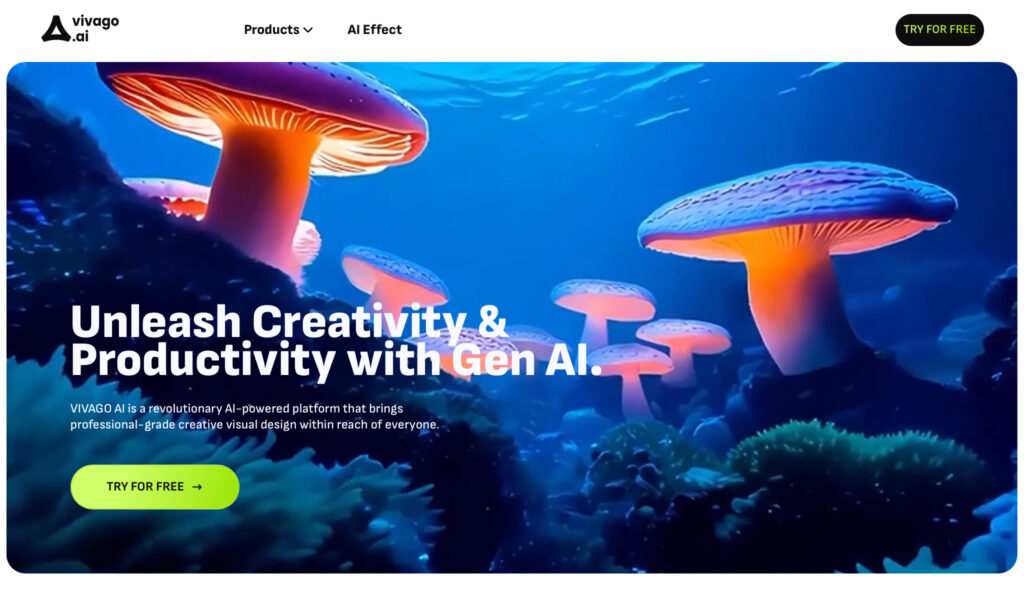Viewport: 1024px width, 599px height.
Task: Expand the chevron next to Products
Action: click(x=308, y=30)
